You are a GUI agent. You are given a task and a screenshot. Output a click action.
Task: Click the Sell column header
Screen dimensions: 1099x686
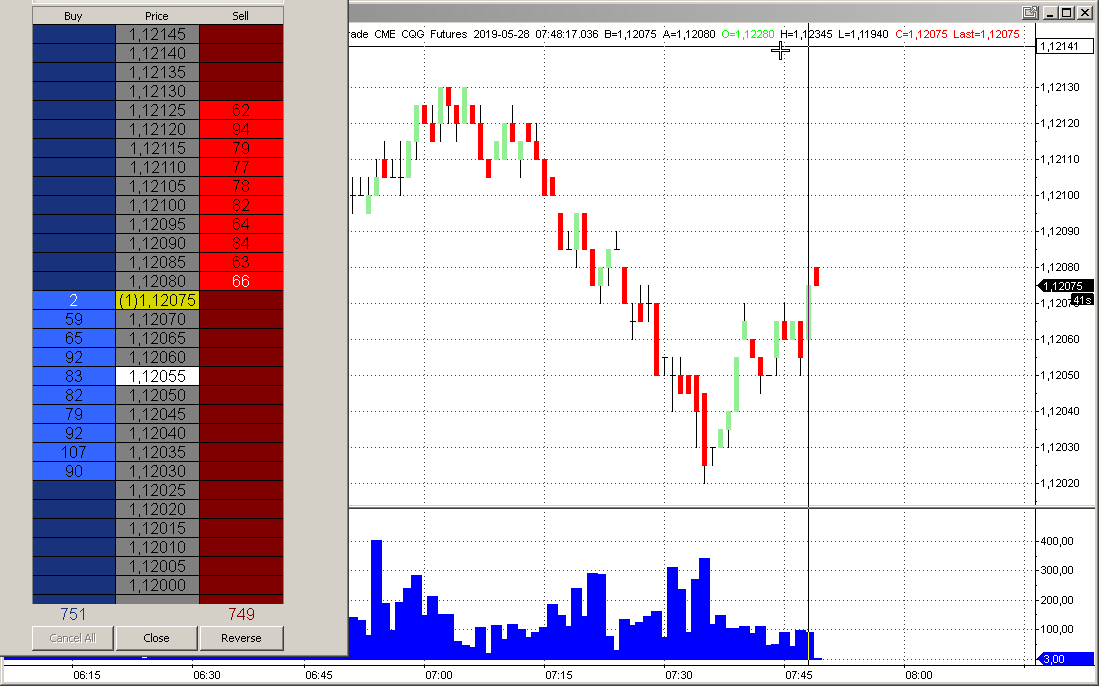click(x=240, y=16)
